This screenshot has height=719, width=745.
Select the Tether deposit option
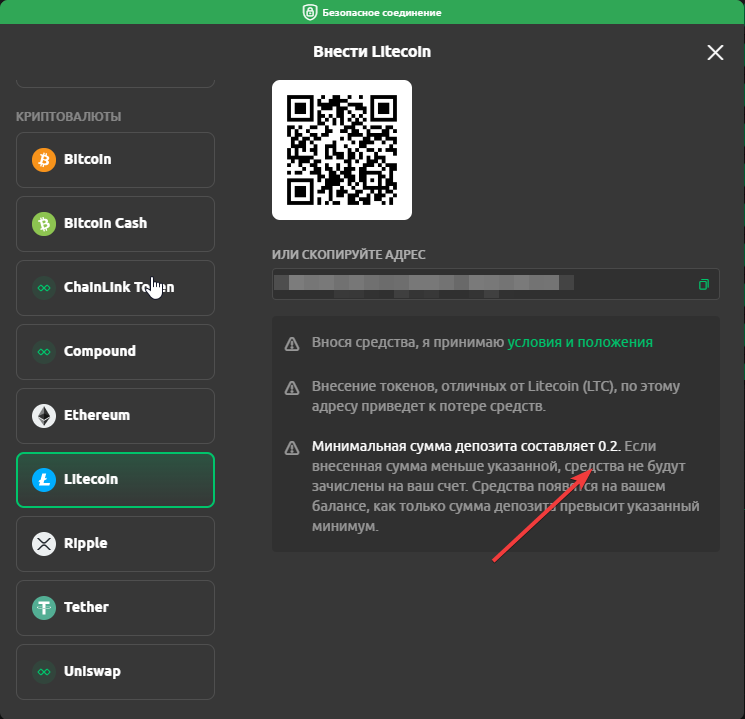pos(116,608)
